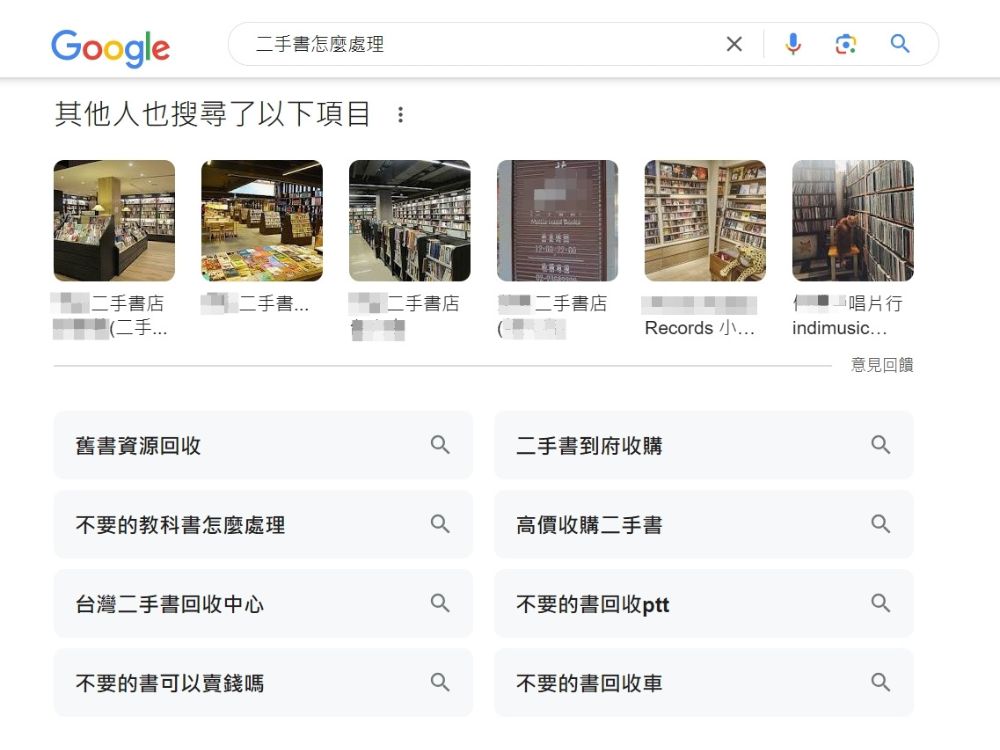Click 意見回饋 feedback link

(882, 365)
